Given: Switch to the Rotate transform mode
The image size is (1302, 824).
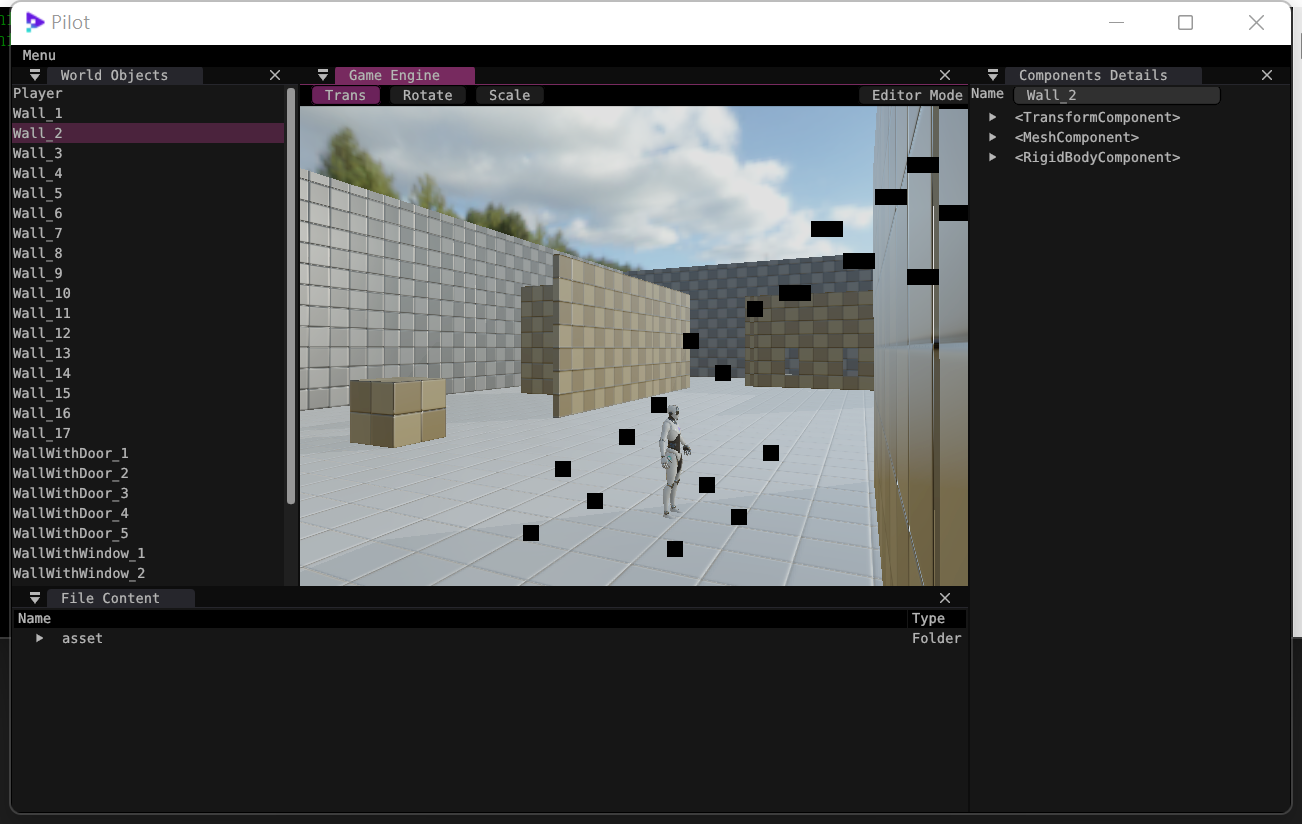Looking at the screenshot, I should click(427, 95).
